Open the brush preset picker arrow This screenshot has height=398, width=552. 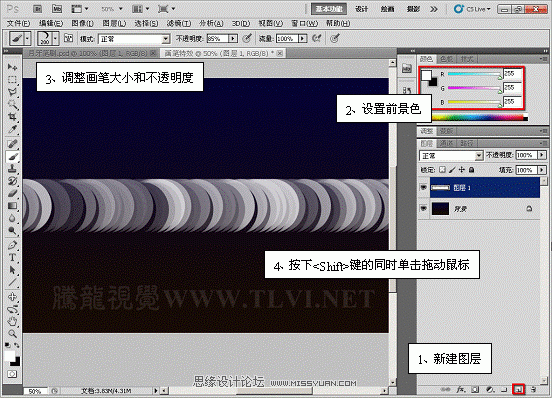(x=55, y=38)
